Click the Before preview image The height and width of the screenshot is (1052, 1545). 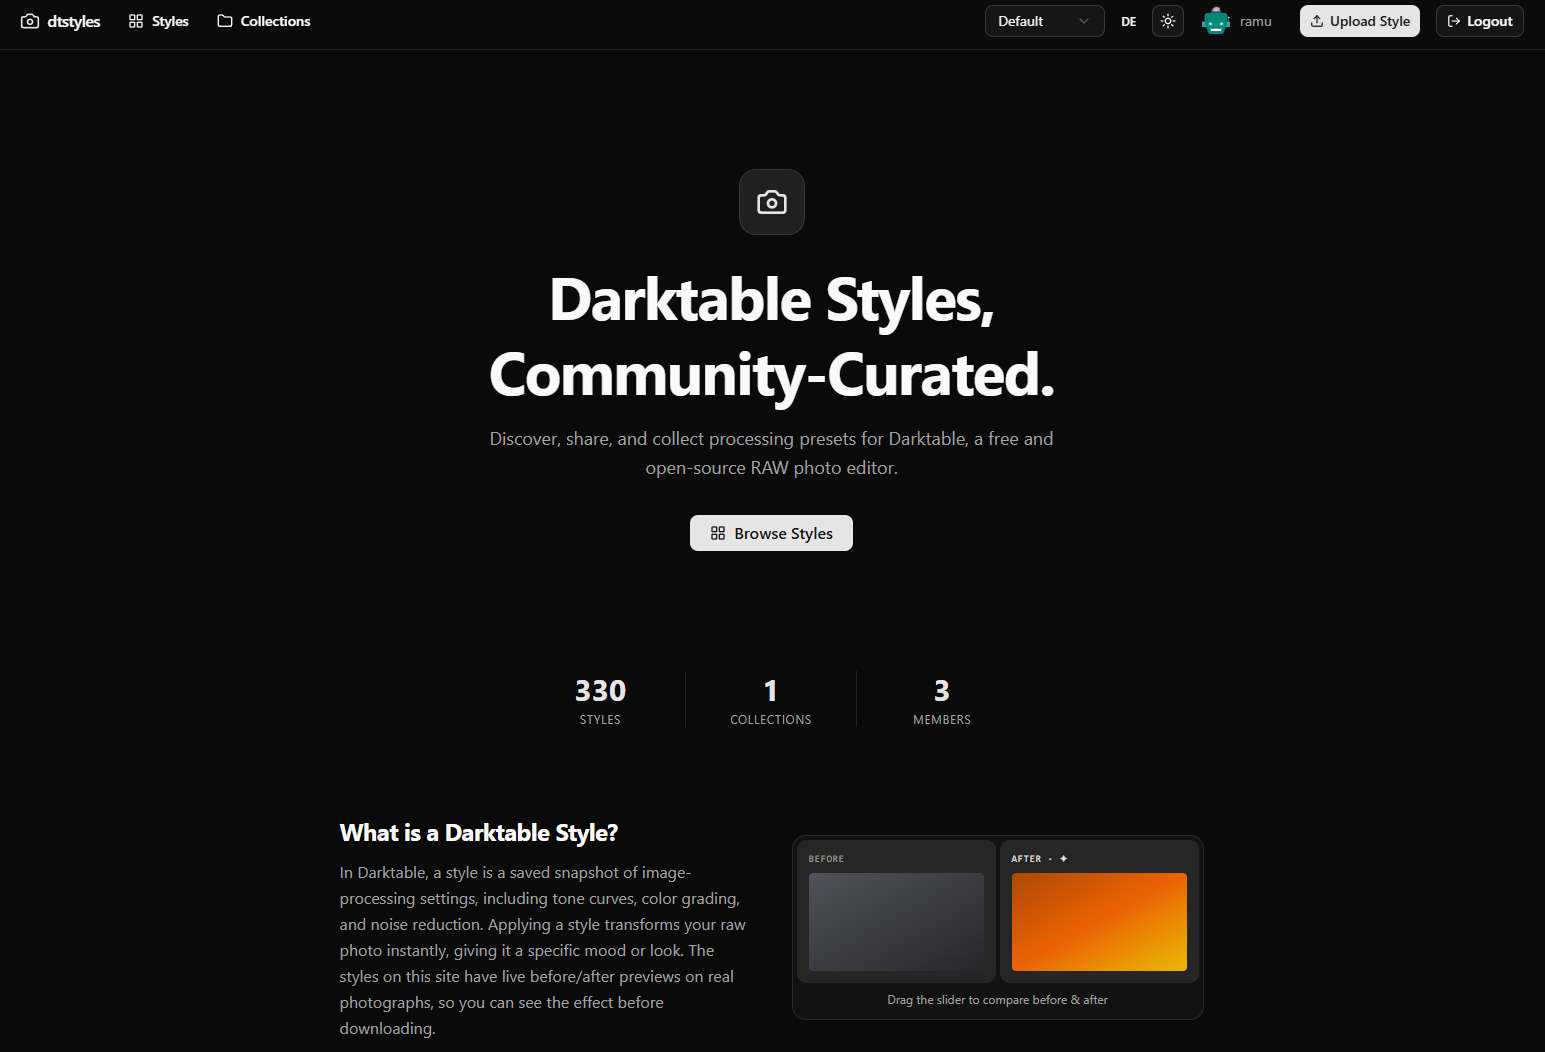click(x=896, y=922)
